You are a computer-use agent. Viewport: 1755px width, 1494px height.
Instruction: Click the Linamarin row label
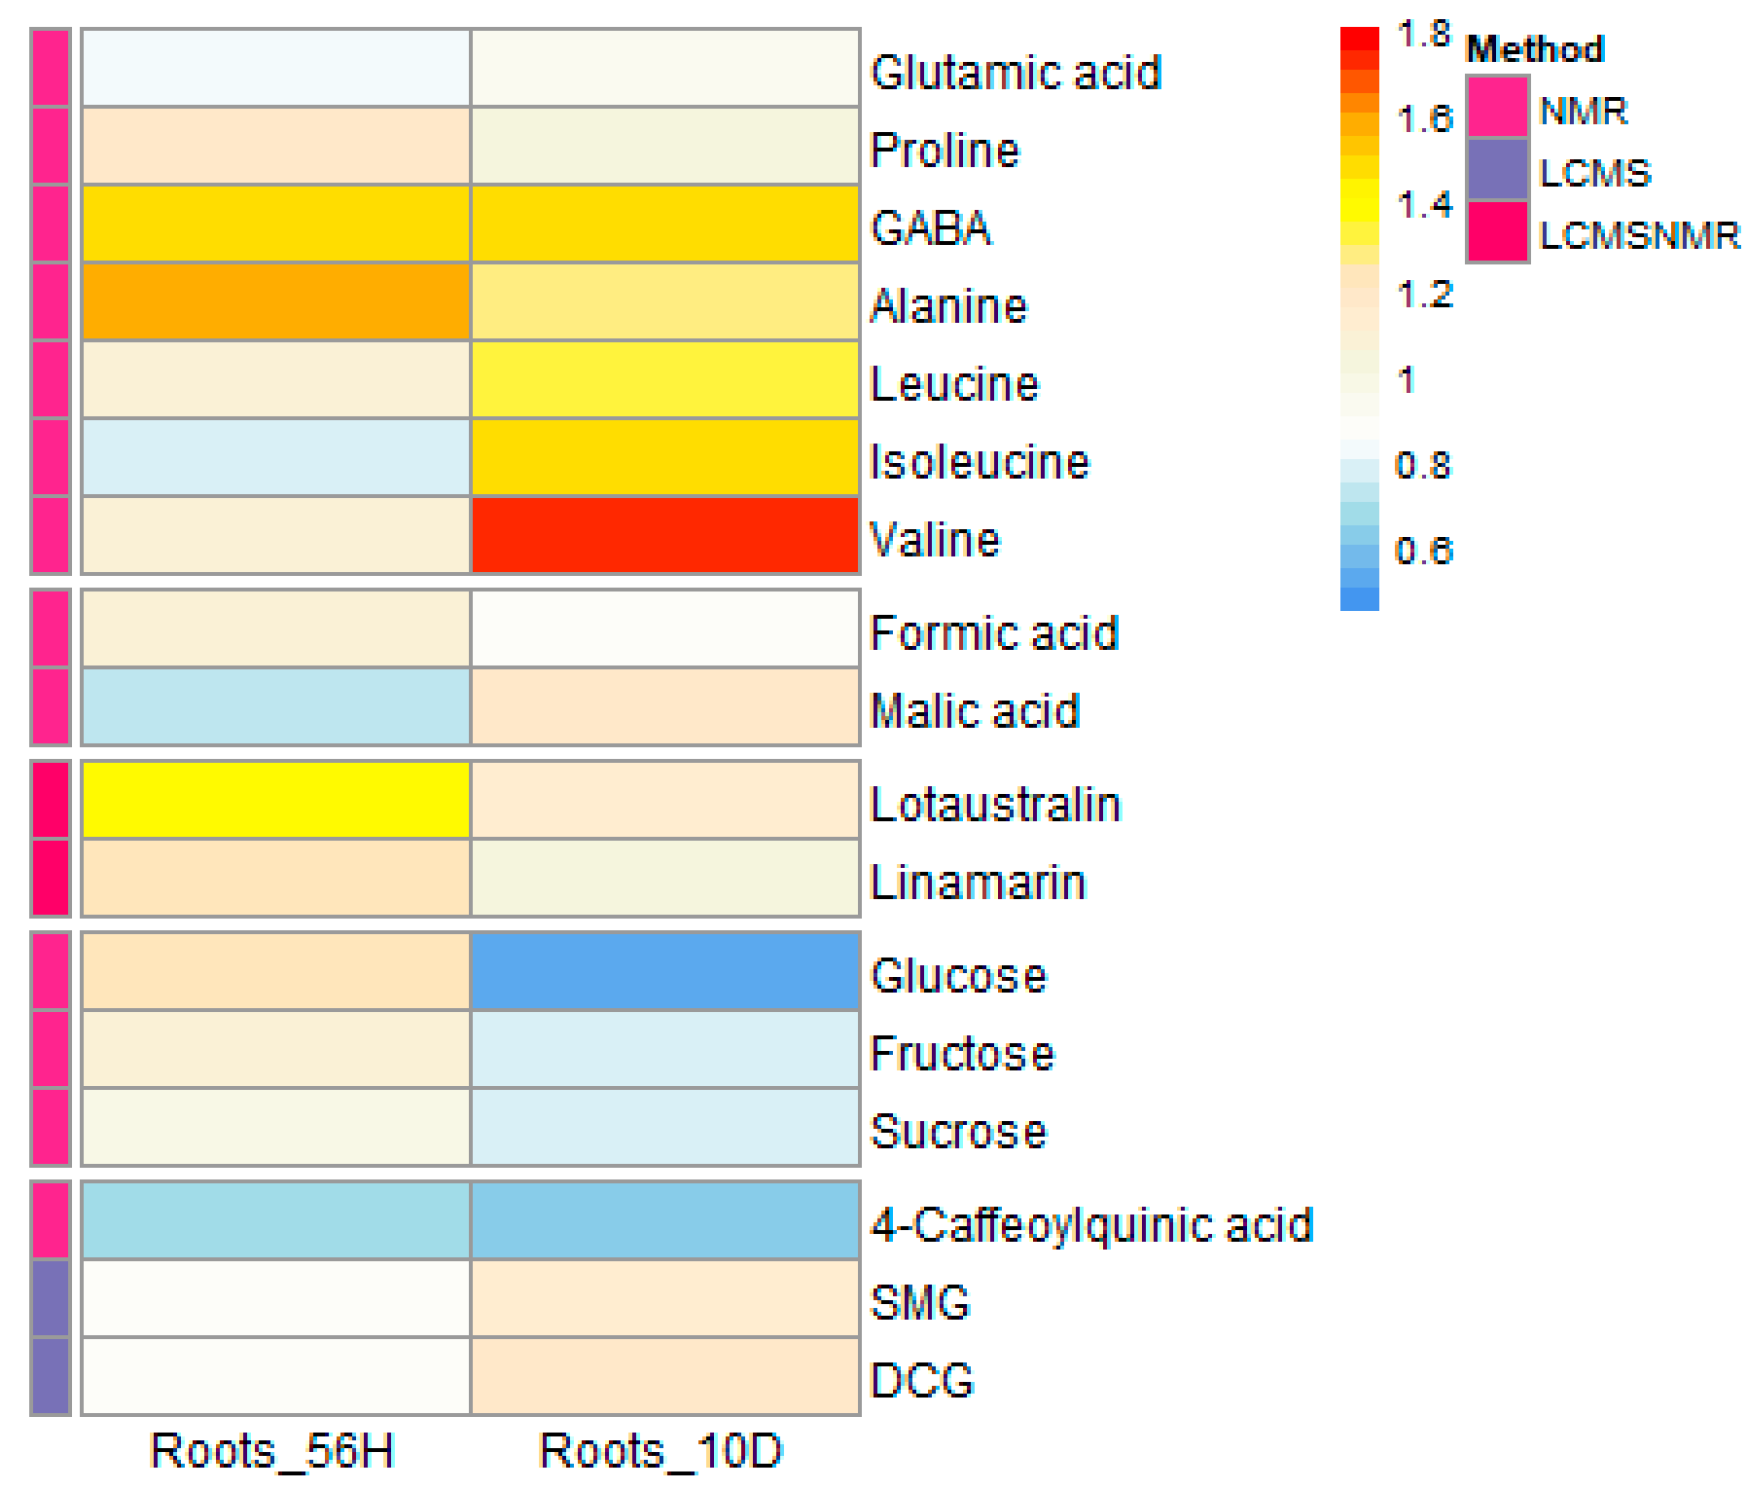pyautogui.click(x=977, y=883)
